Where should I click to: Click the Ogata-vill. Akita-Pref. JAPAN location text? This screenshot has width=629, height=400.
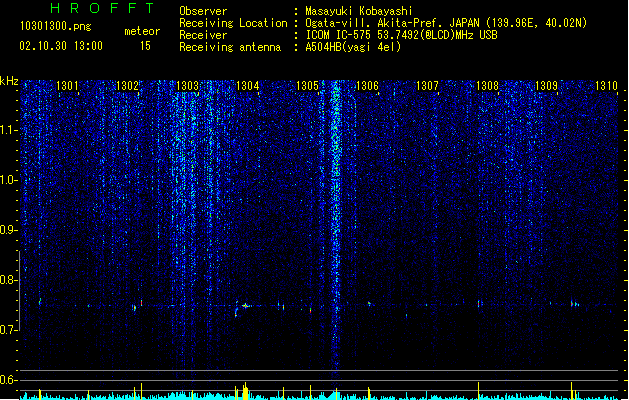446,23
